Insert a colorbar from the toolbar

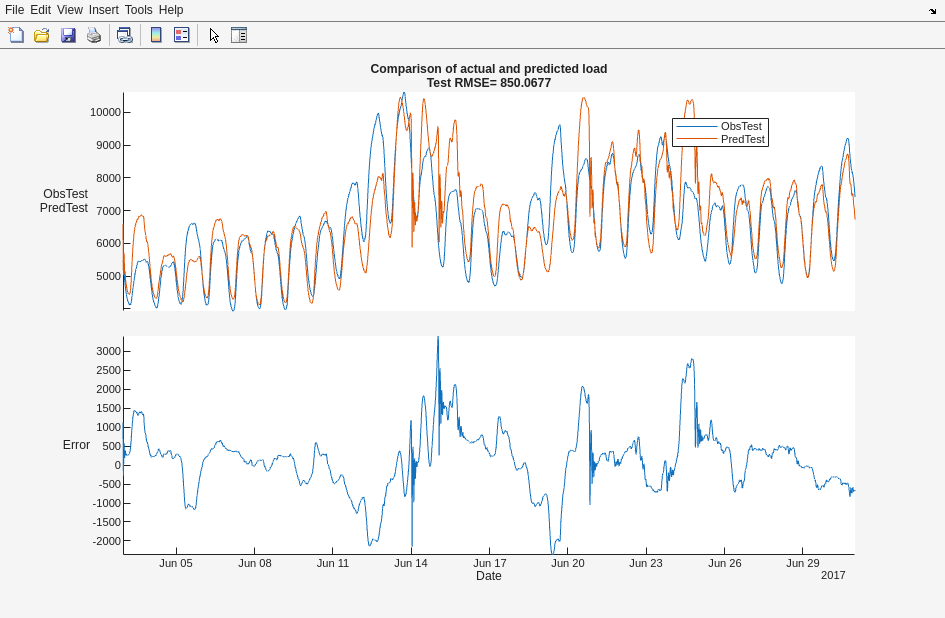156,35
